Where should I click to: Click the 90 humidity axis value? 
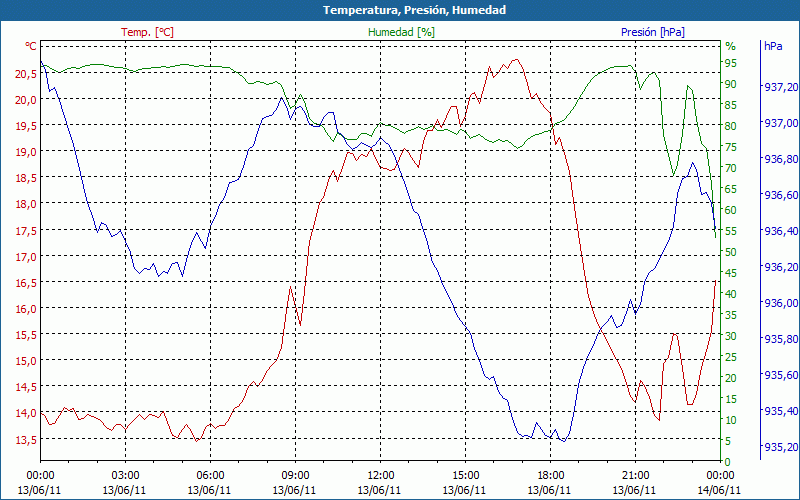tap(731, 84)
